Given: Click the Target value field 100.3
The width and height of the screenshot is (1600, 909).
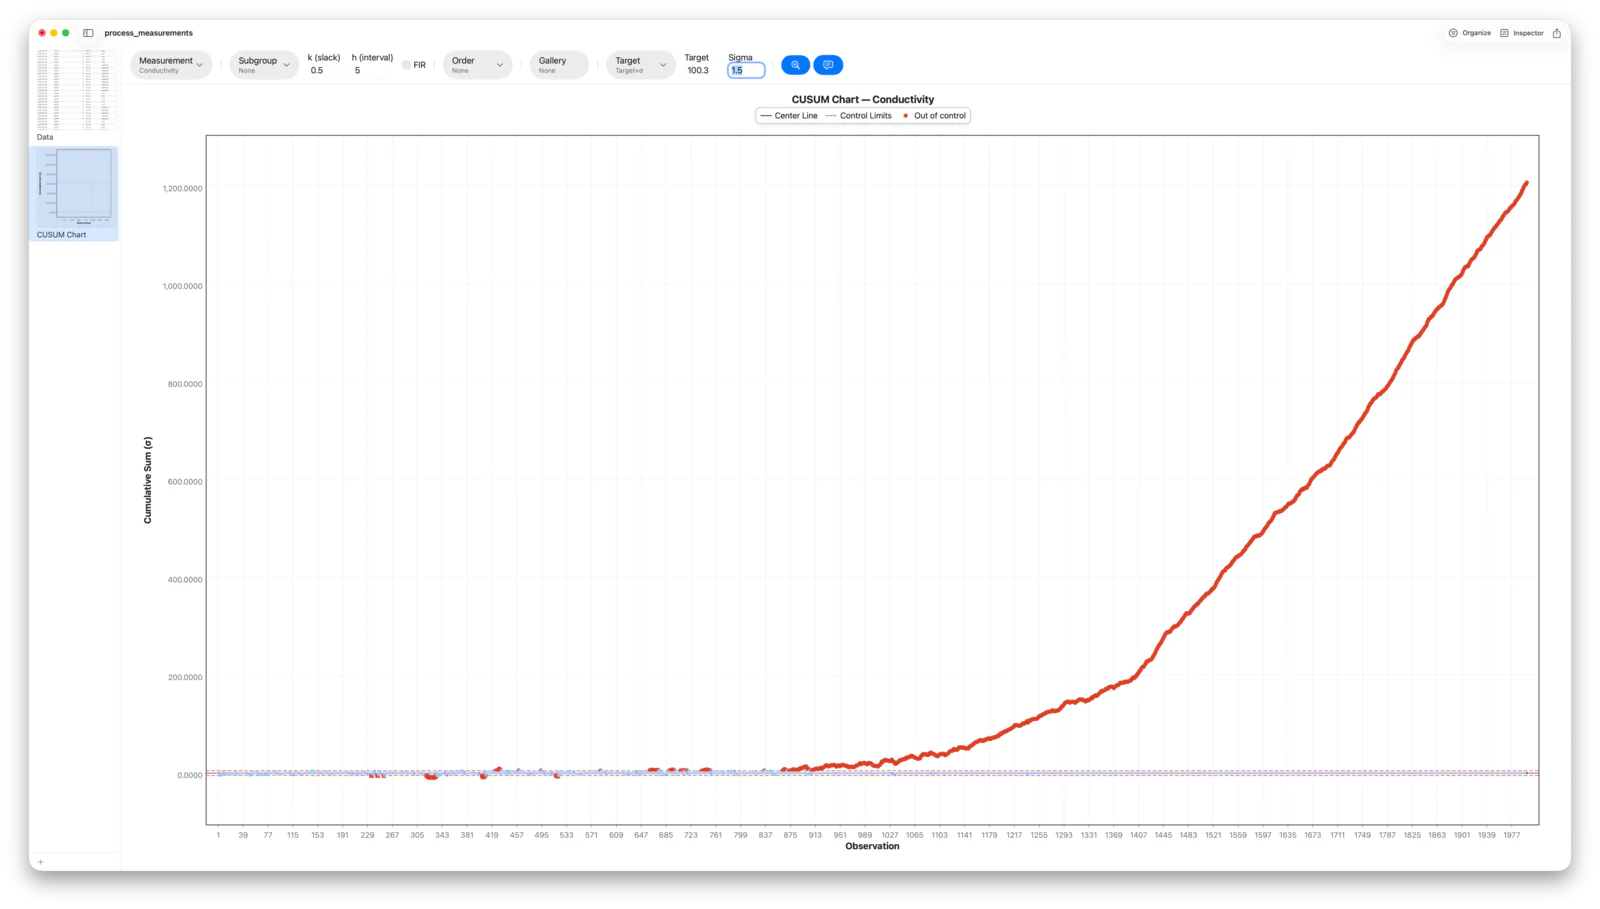Looking at the screenshot, I should (x=698, y=70).
